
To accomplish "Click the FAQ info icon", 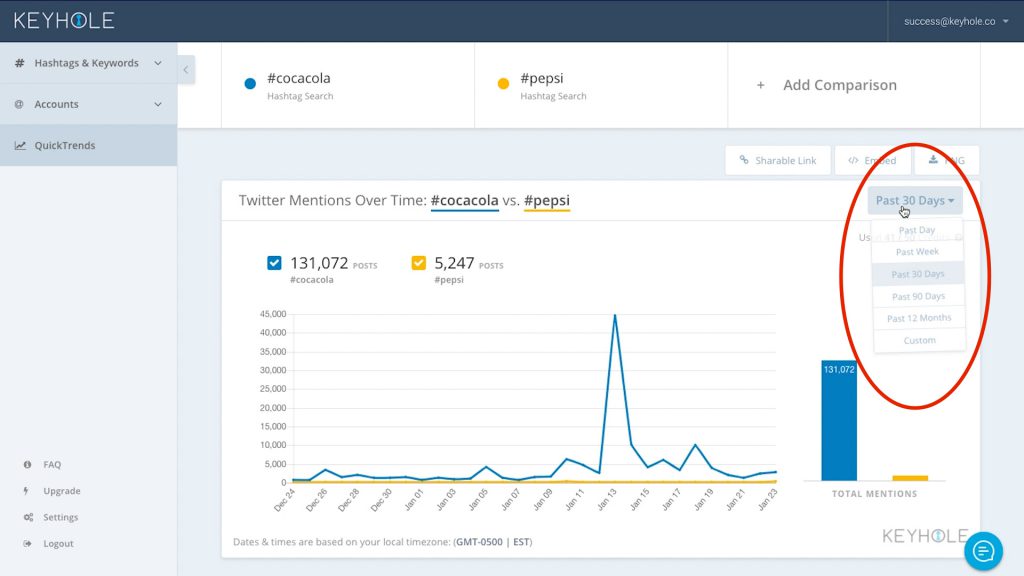I will [27, 464].
